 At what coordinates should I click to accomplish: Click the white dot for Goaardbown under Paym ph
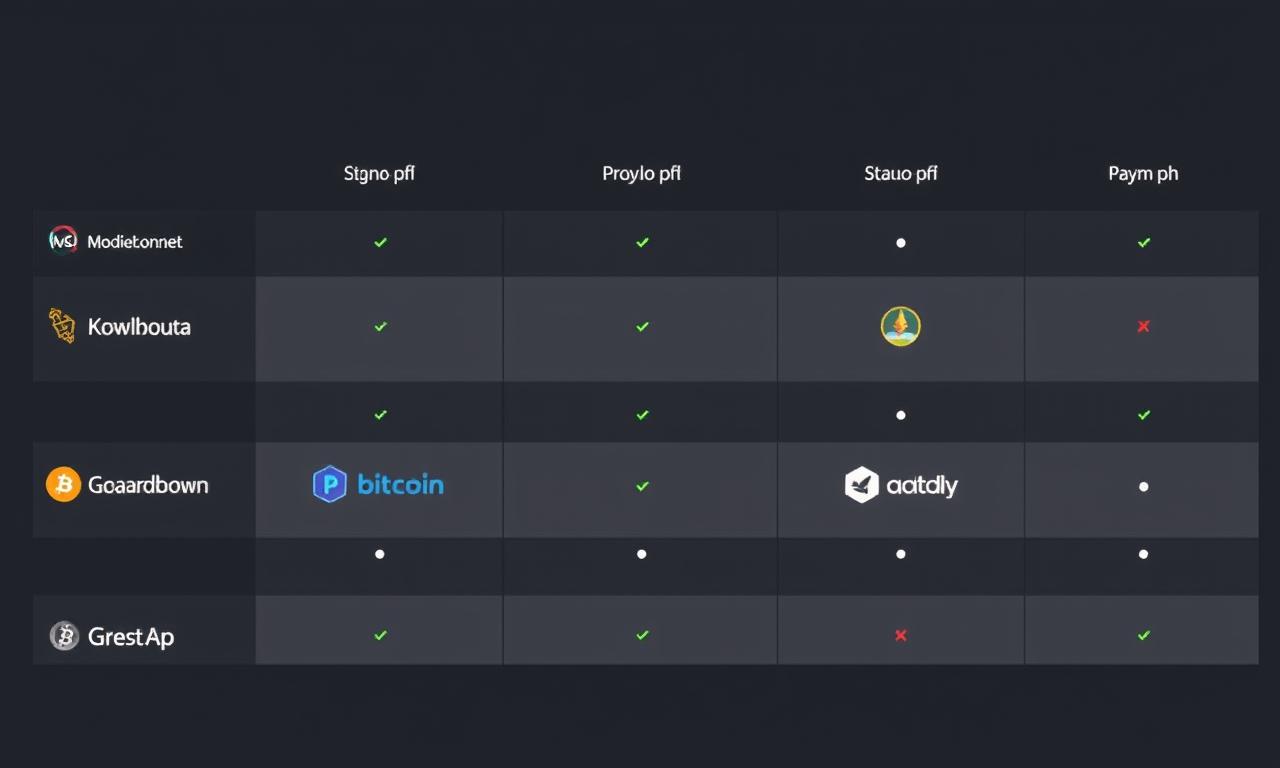1144,487
